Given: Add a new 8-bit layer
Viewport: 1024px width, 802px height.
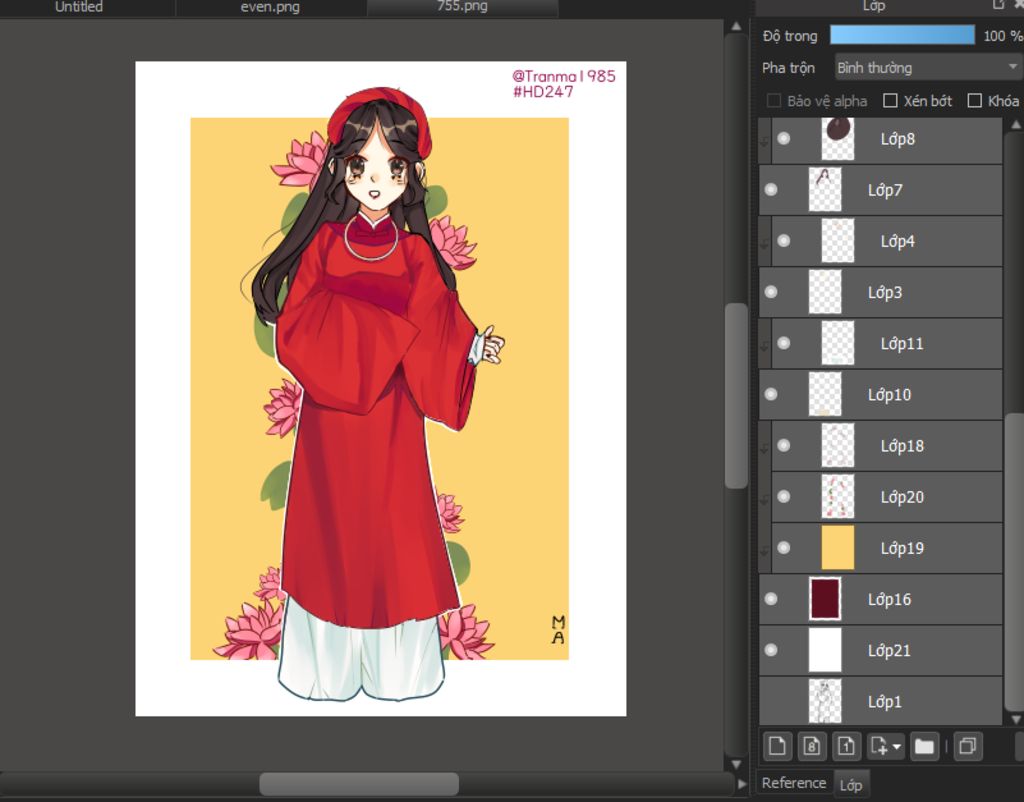Looking at the screenshot, I should coord(812,746).
